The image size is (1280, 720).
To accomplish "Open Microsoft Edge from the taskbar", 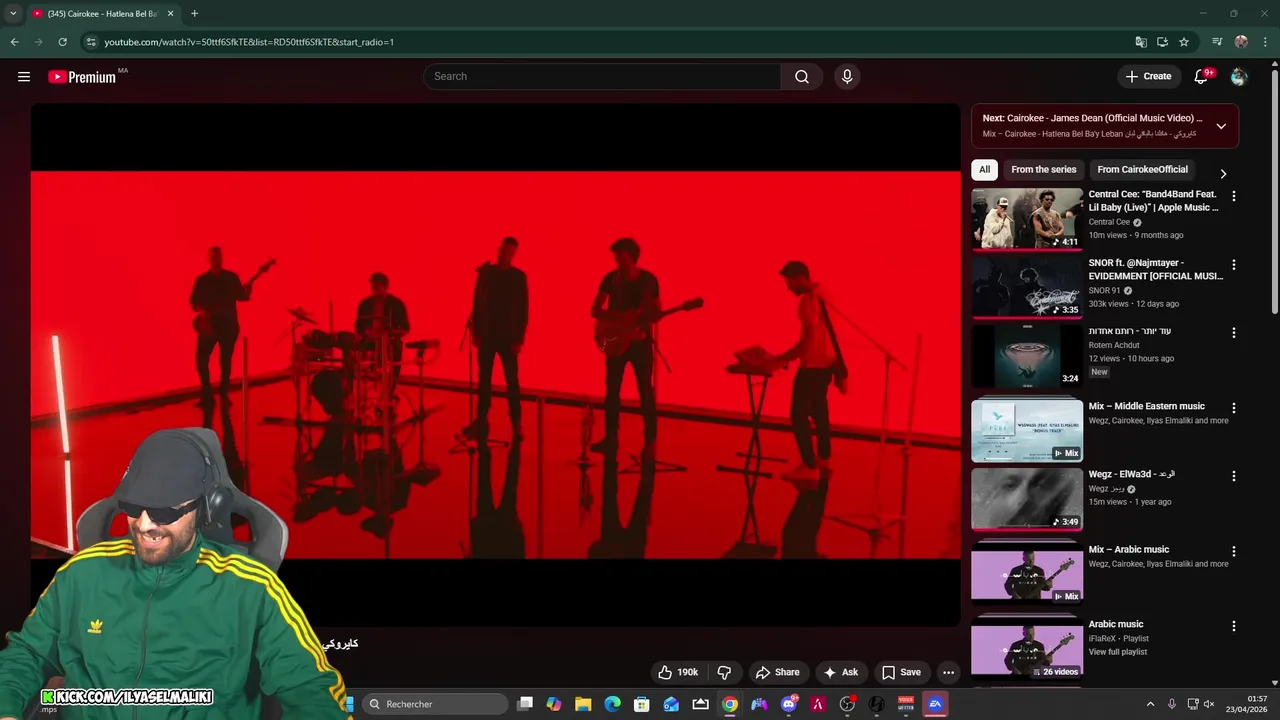I will [x=612, y=704].
